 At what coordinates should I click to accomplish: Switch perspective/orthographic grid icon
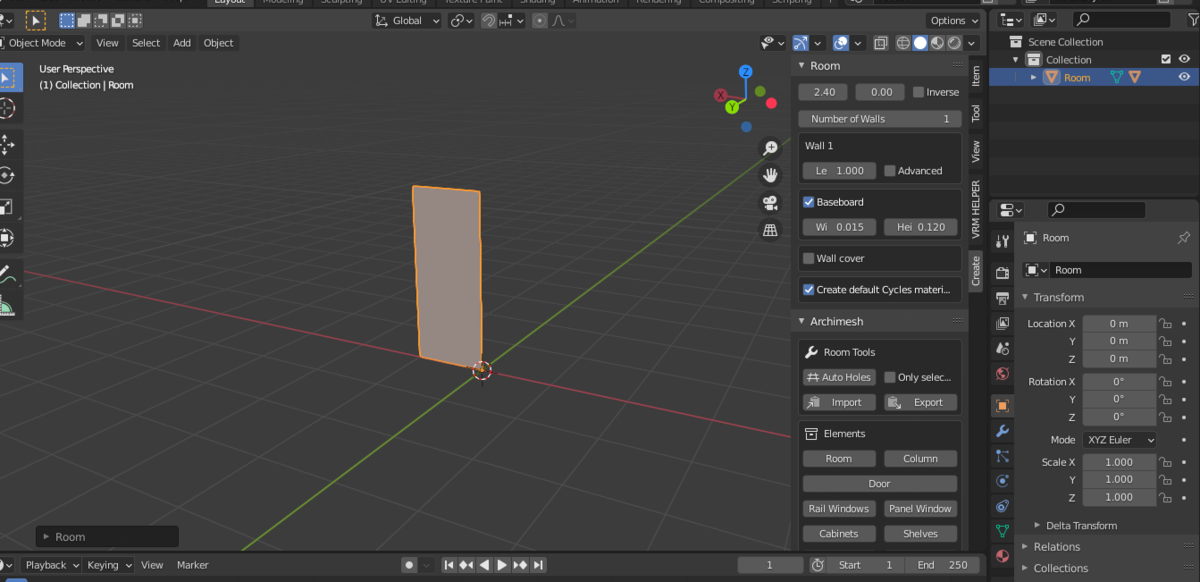[771, 230]
